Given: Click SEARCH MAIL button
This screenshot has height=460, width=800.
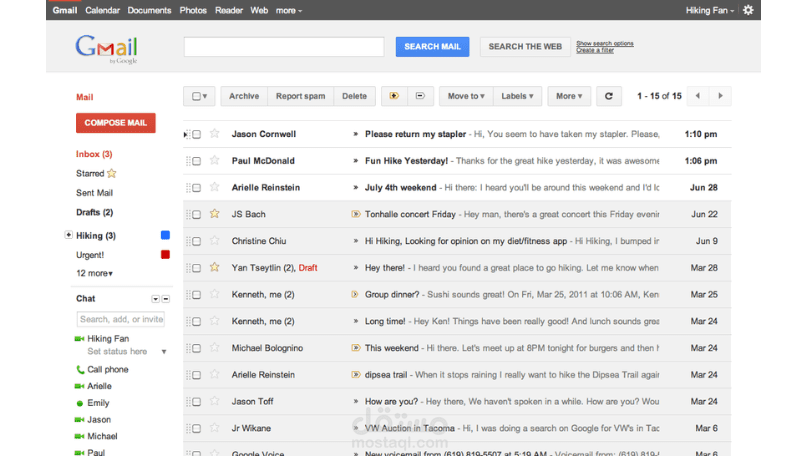Looking at the screenshot, I should 432,46.
